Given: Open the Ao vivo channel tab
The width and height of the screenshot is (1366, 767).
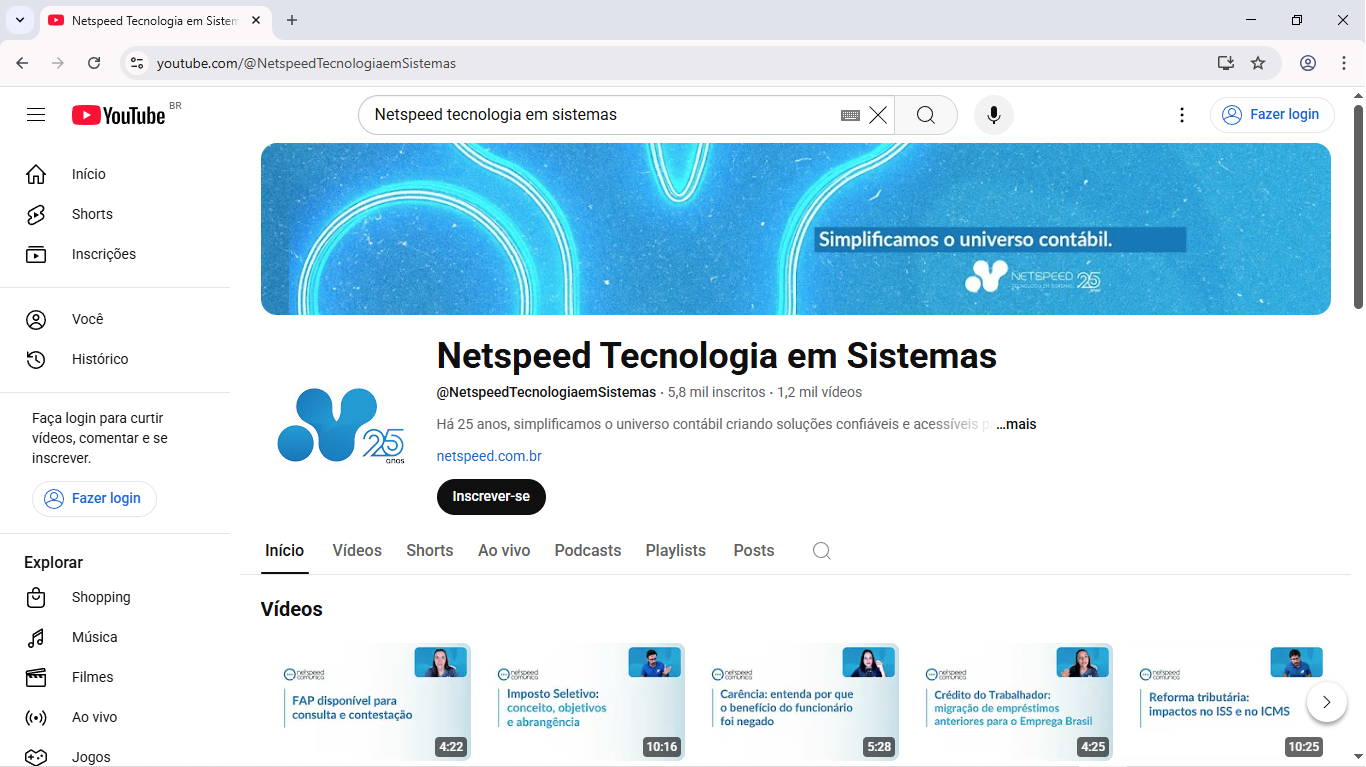Looking at the screenshot, I should click(x=504, y=551).
